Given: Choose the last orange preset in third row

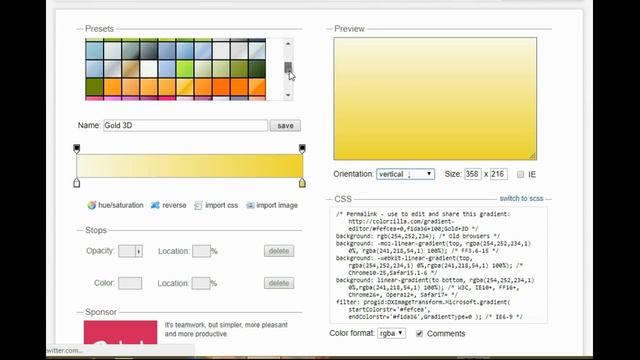Looking at the screenshot, I should tap(257, 87).
